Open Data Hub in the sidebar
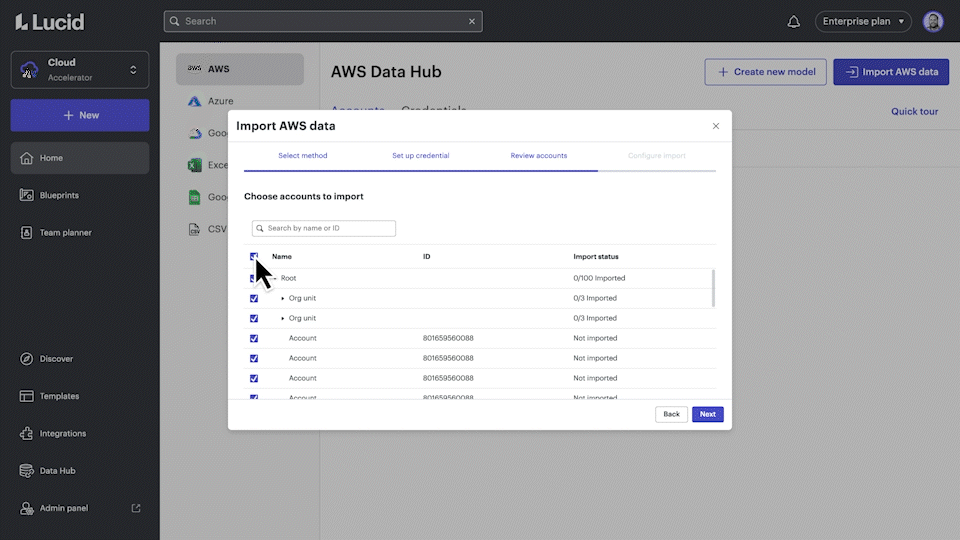Screen dimensions: 960x540 coord(57,471)
